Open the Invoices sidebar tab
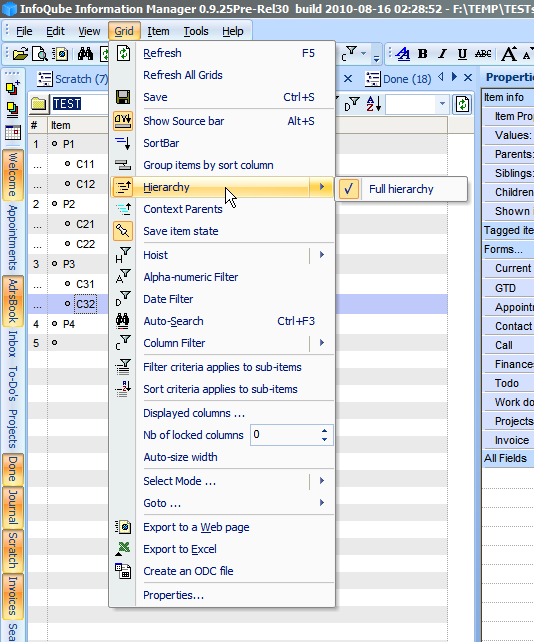Viewport: 534px width, 642px height. point(13,596)
